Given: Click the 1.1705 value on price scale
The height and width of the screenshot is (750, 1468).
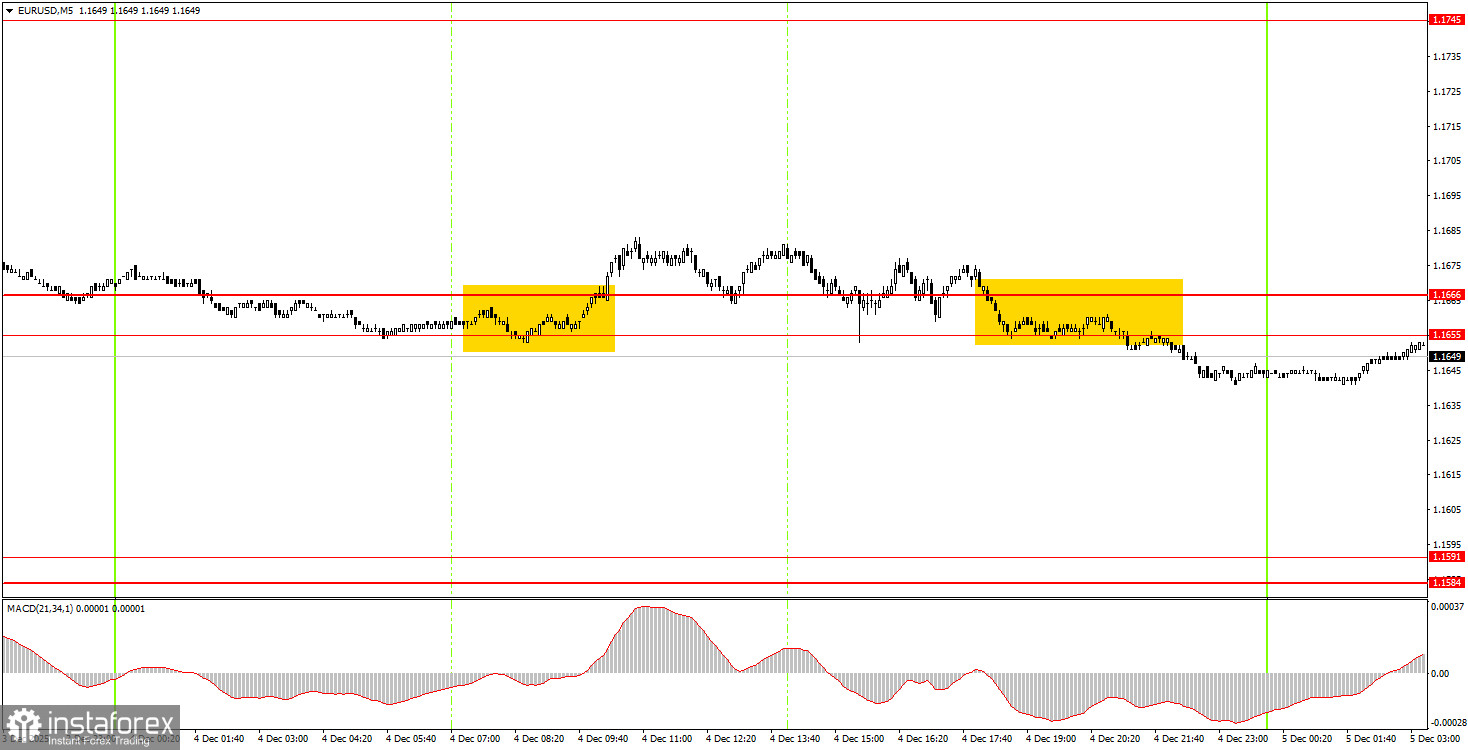Looking at the screenshot, I should [x=1448, y=161].
